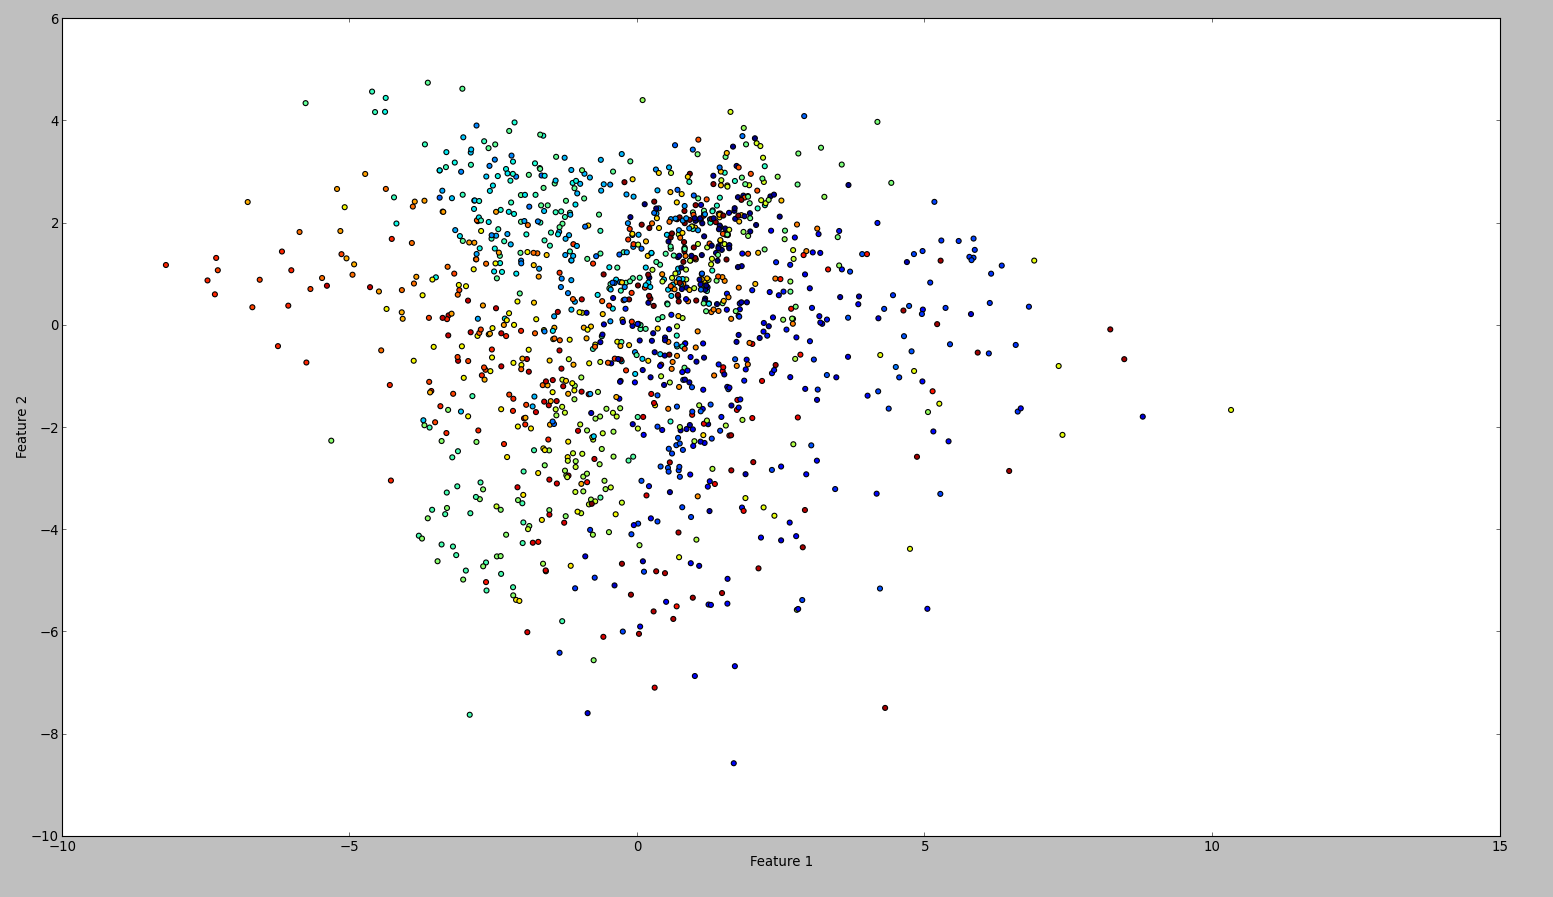
Task: Click the x-axis tick label "10"
Action: click(x=1212, y=846)
